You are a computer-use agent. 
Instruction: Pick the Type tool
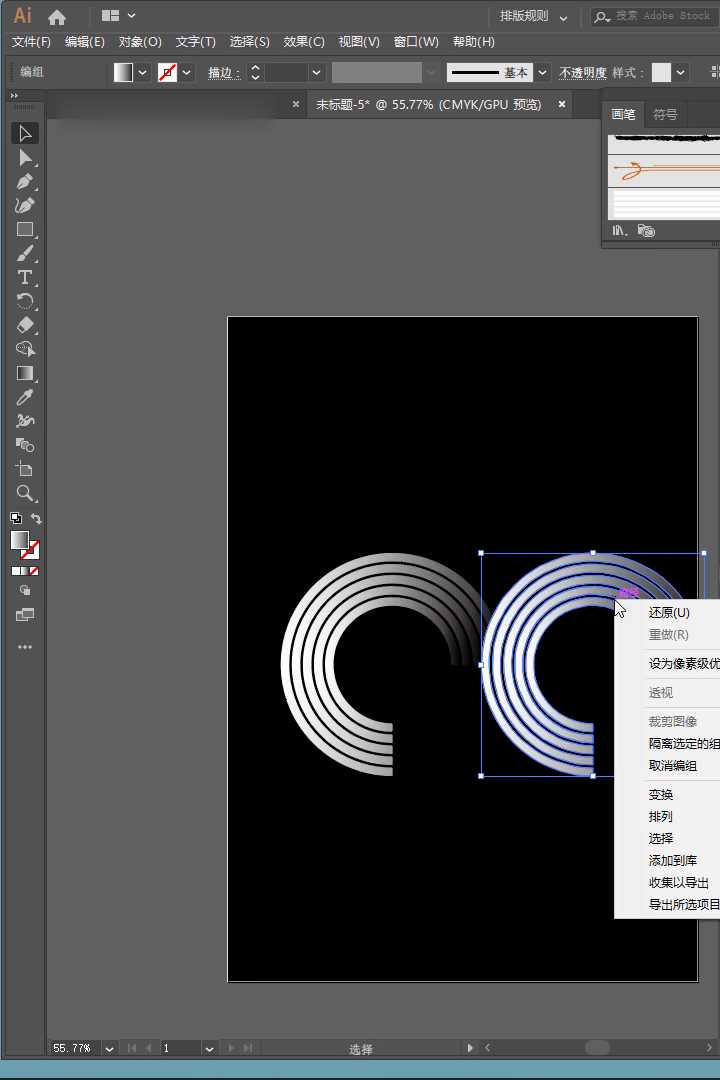pyautogui.click(x=25, y=277)
